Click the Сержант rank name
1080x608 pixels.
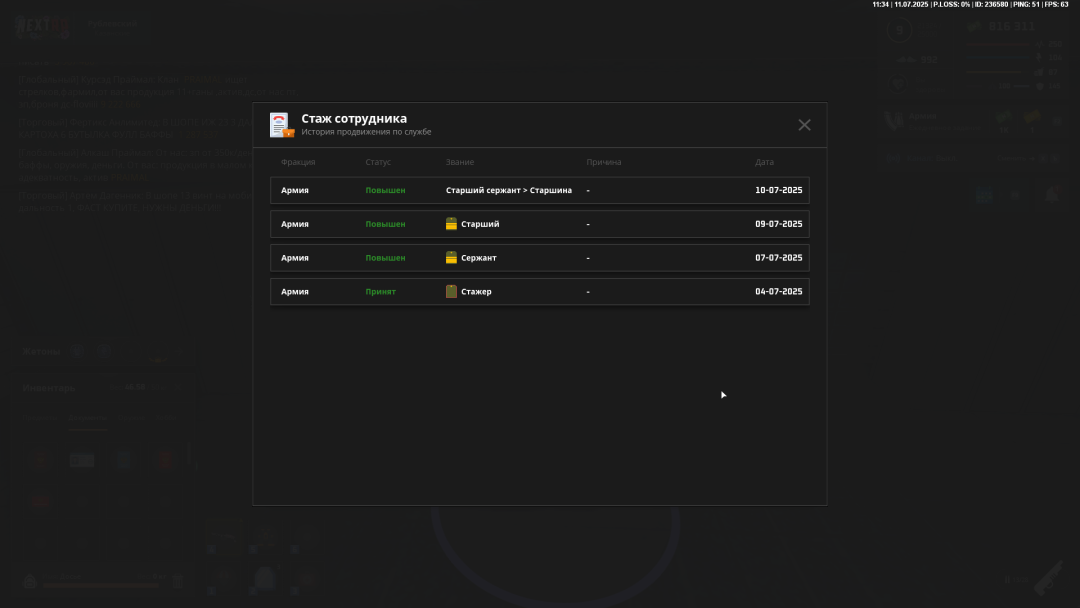pyautogui.click(x=479, y=258)
